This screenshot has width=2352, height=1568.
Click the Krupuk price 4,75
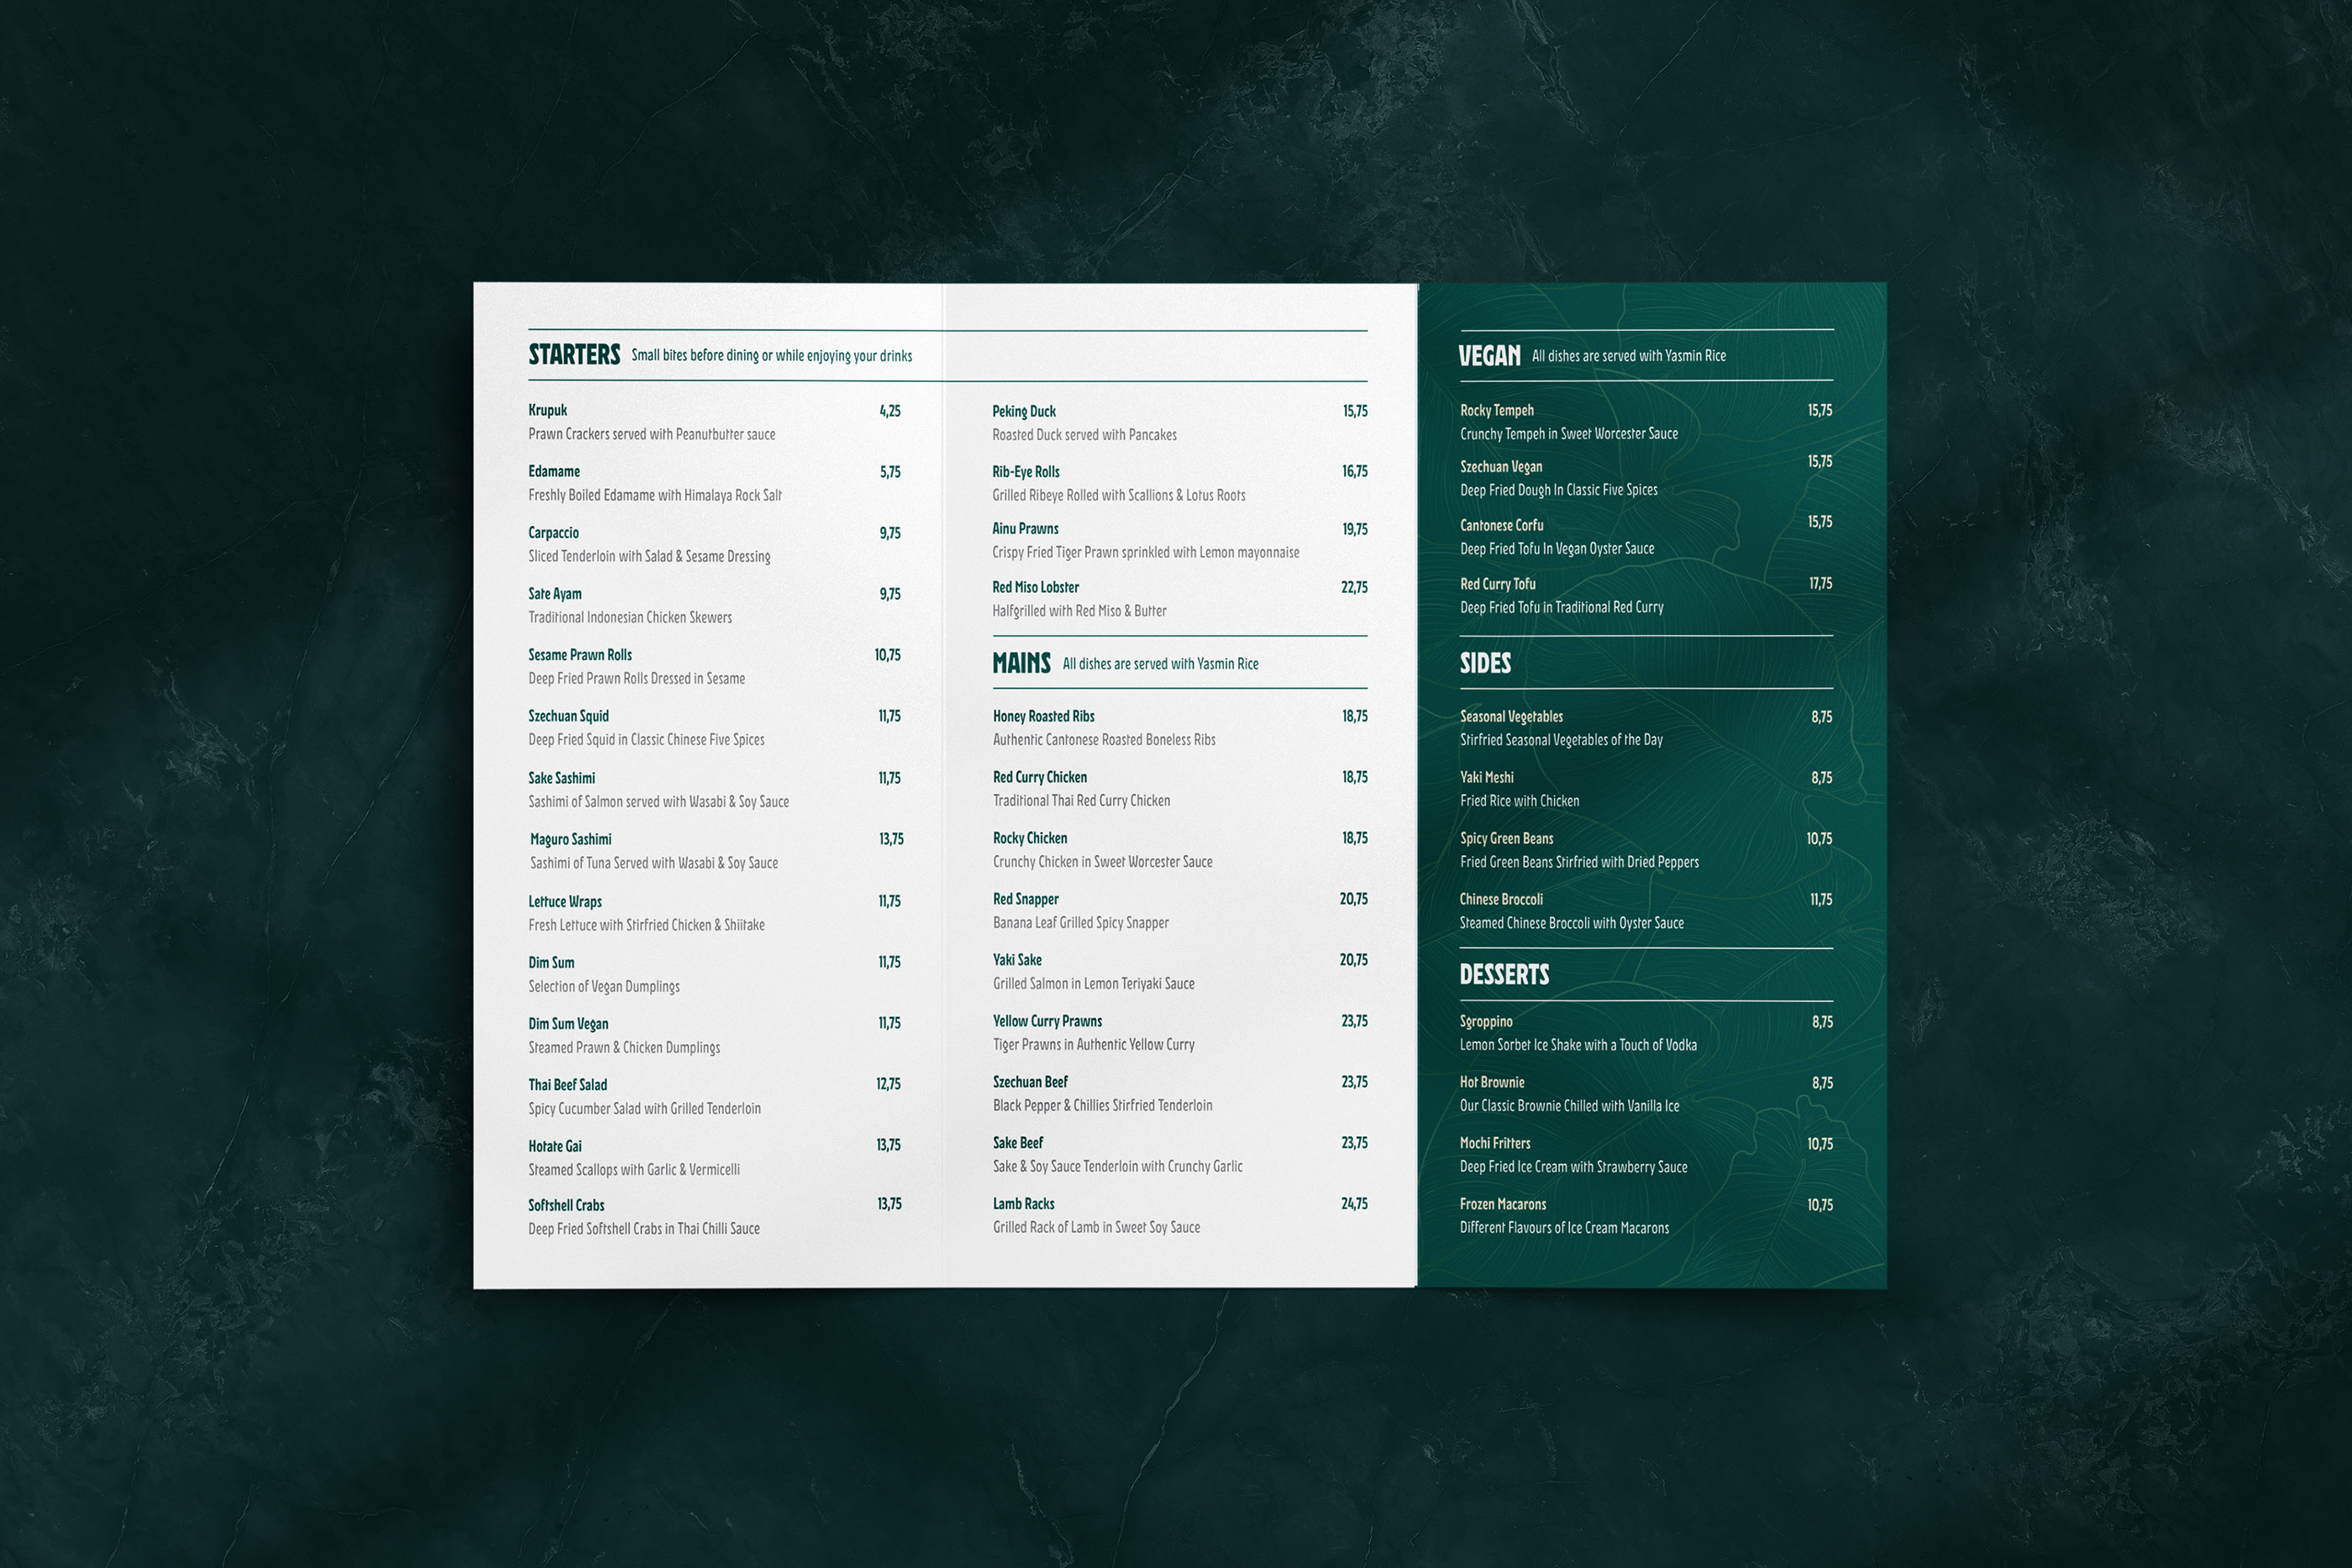889,411
